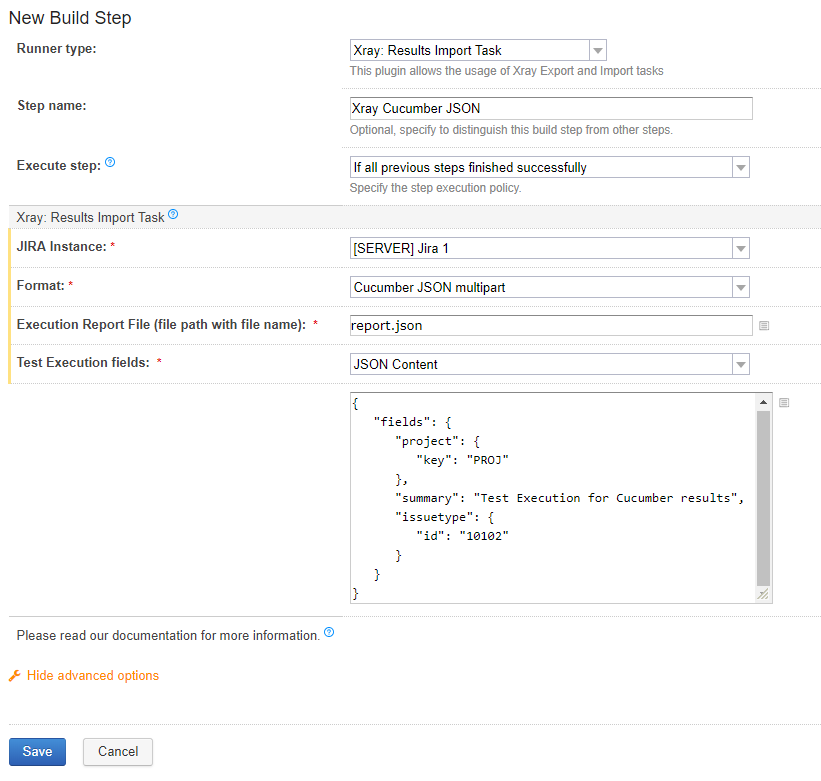Click parameter icon next to report.json field
The height and width of the screenshot is (781, 821).
click(764, 326)
